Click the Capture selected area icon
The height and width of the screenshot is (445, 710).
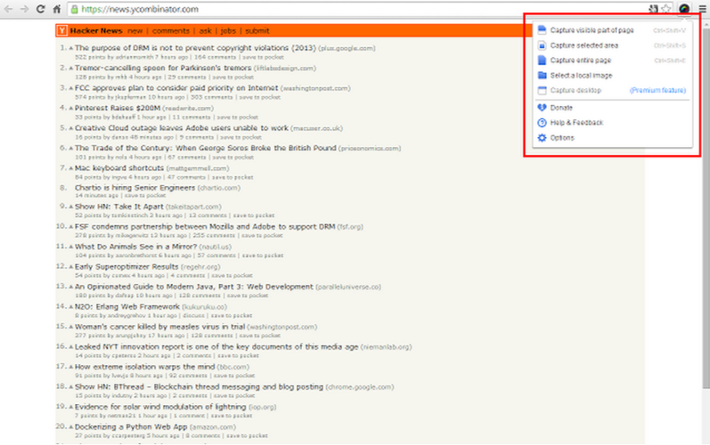coord(542,45)
